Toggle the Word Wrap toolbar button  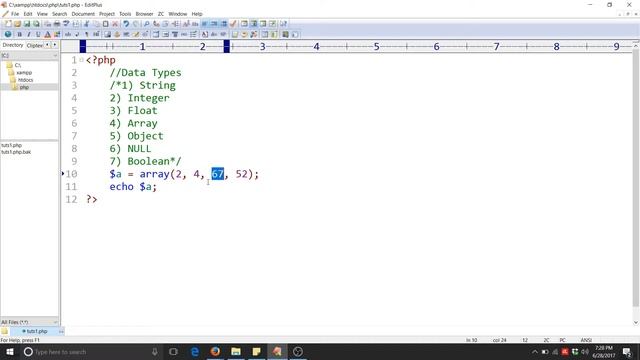204,24
